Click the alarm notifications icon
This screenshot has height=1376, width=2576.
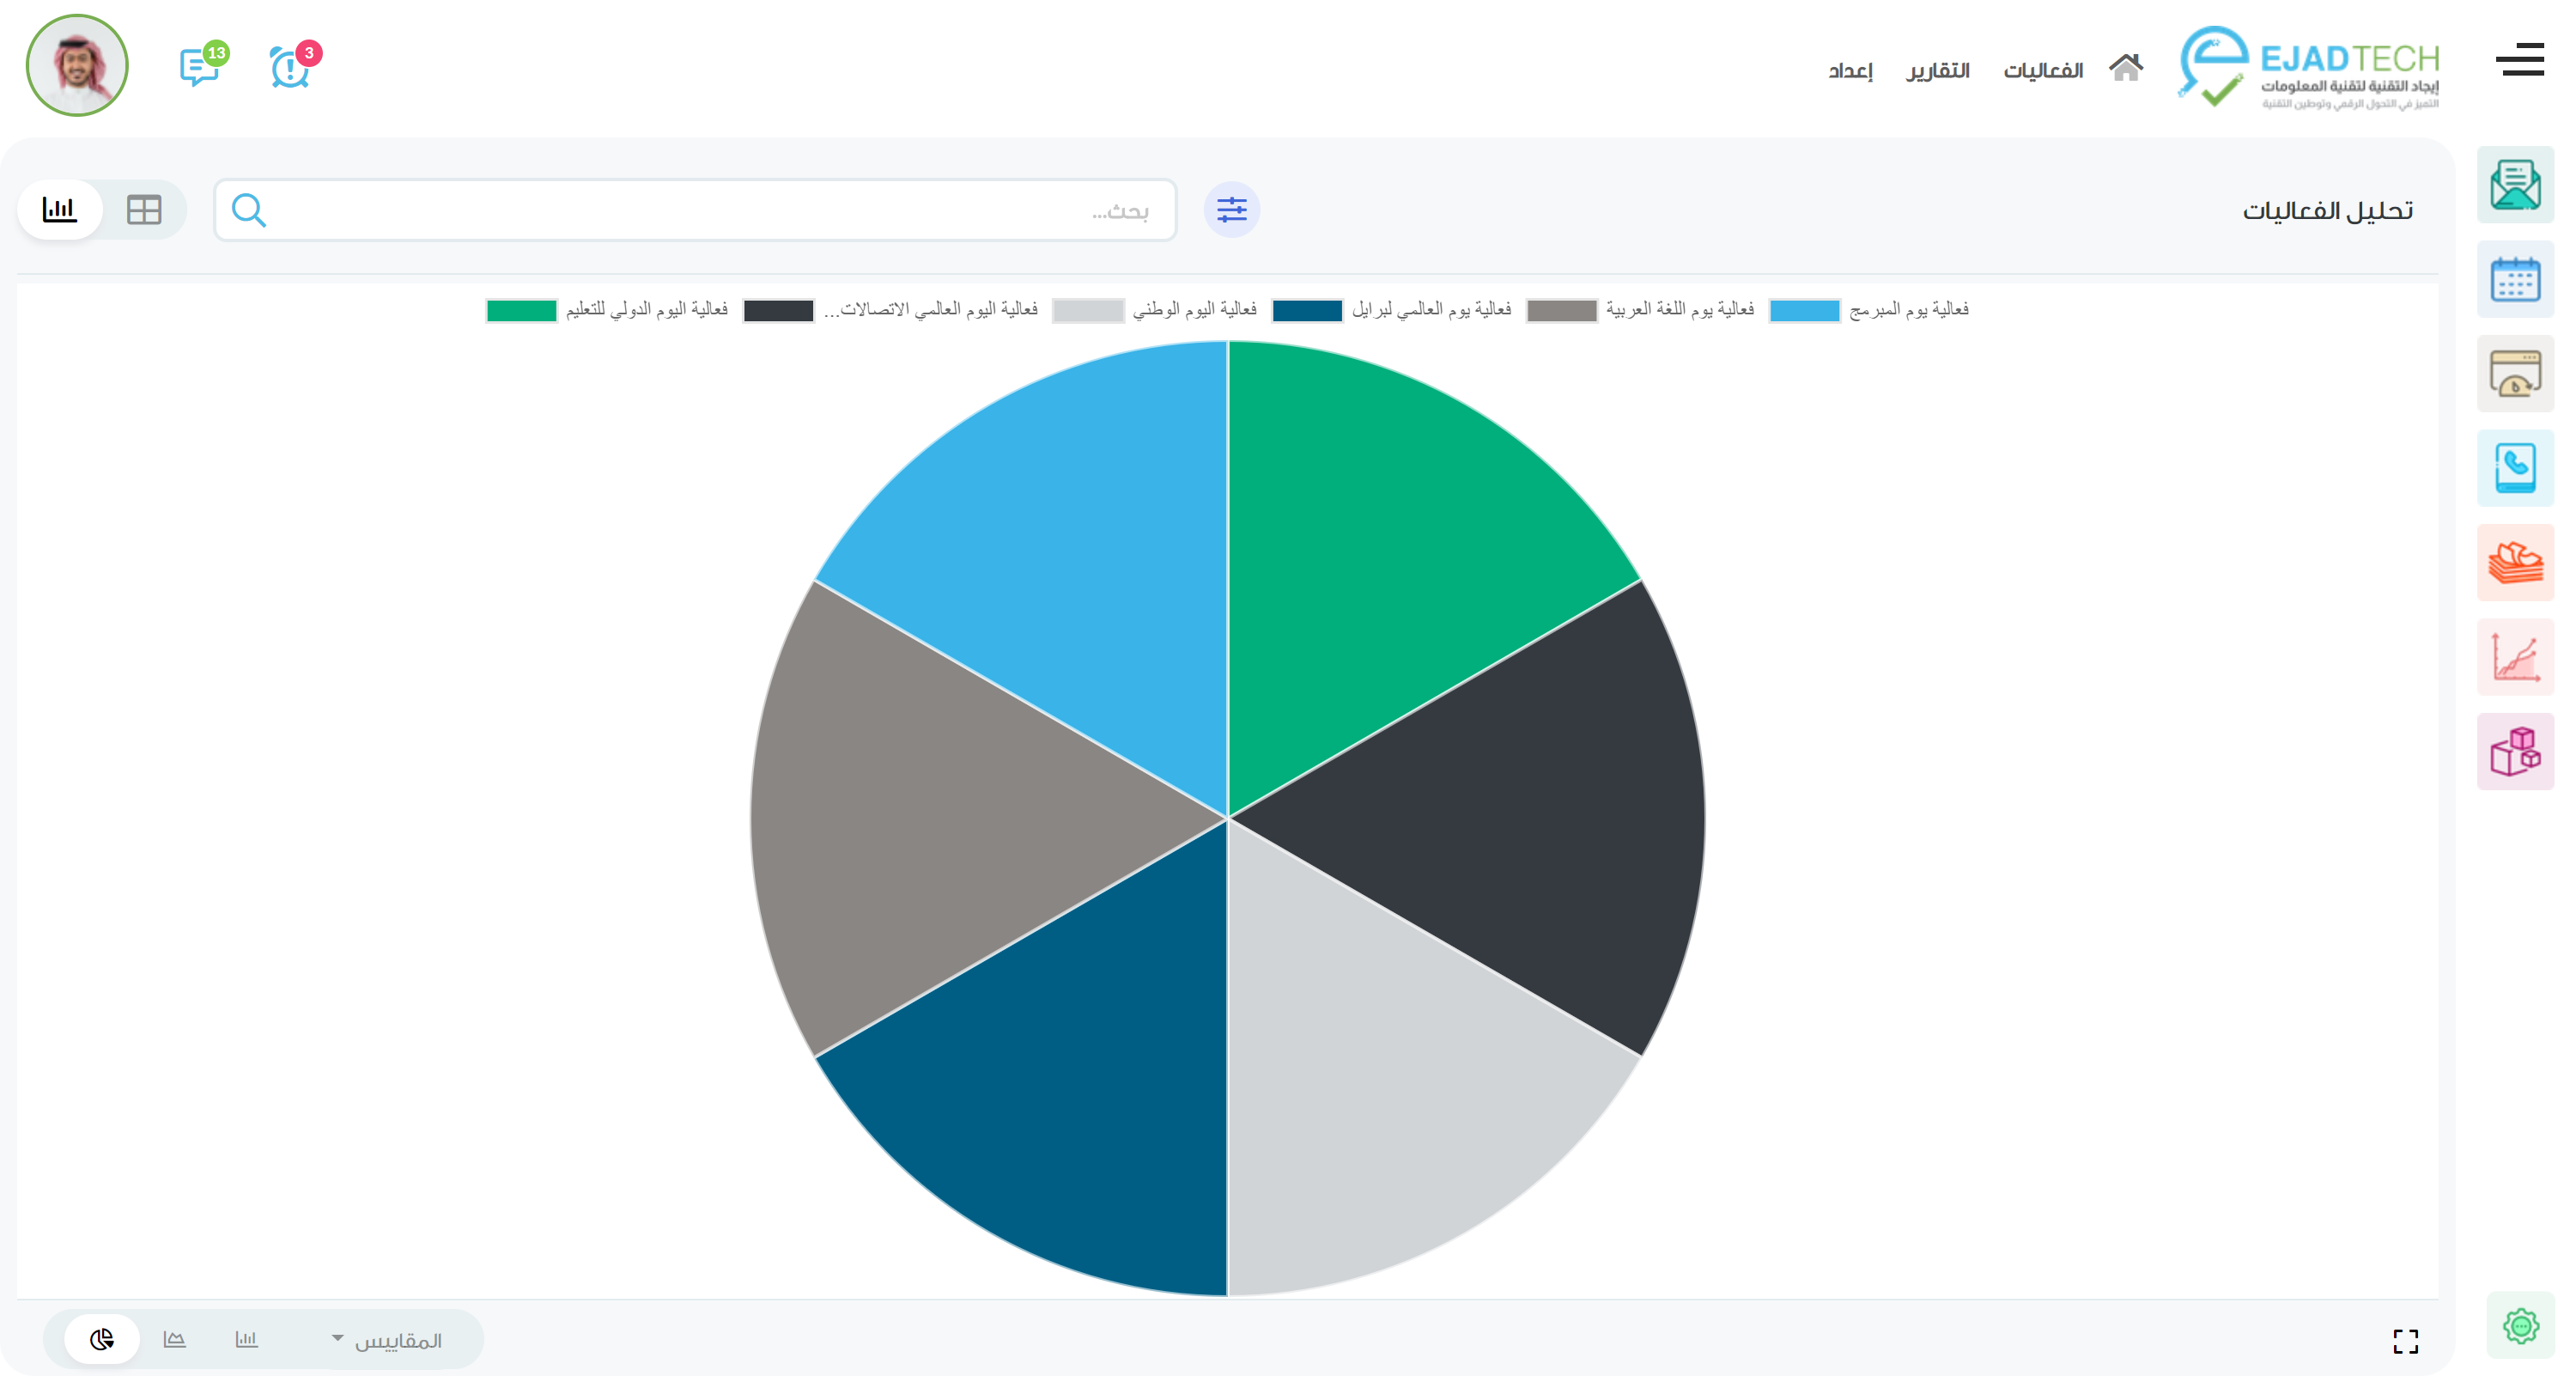click(x=290, y=67)
